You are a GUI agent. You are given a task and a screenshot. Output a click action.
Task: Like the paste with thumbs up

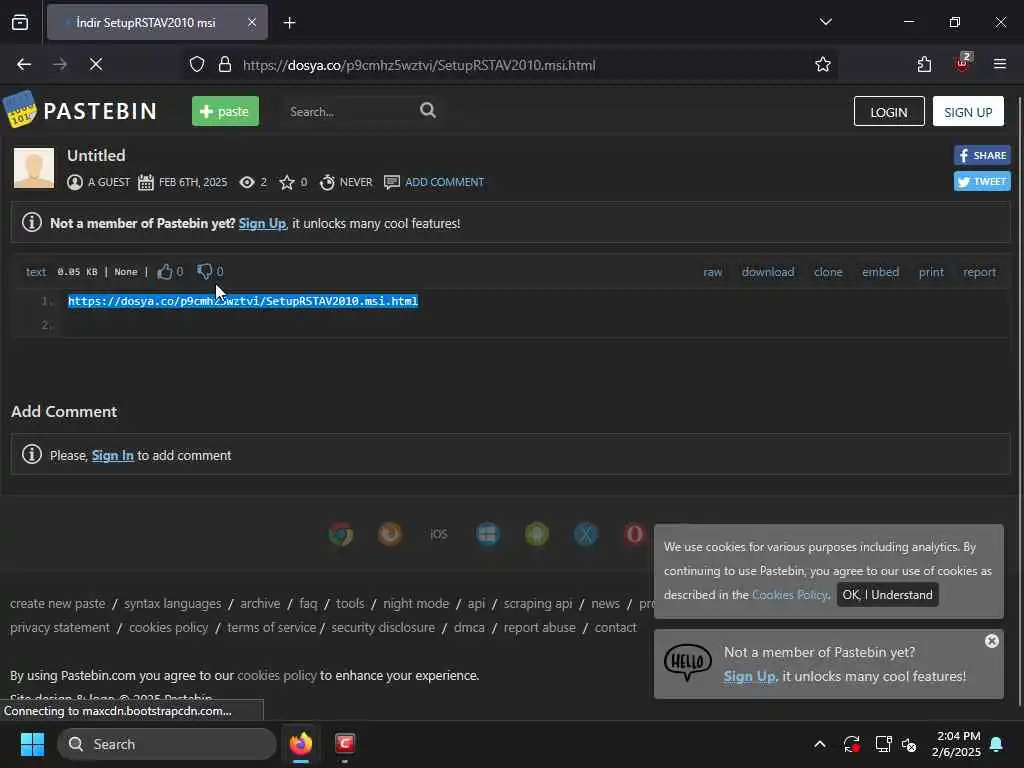165,272
